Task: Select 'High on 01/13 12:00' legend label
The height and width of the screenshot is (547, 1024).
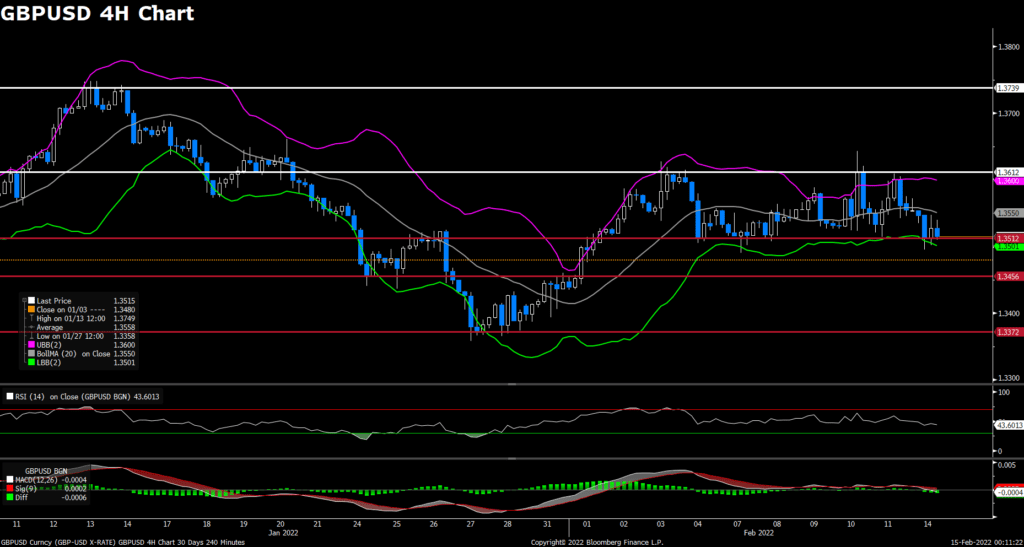Action: click(x=69, y=319)
